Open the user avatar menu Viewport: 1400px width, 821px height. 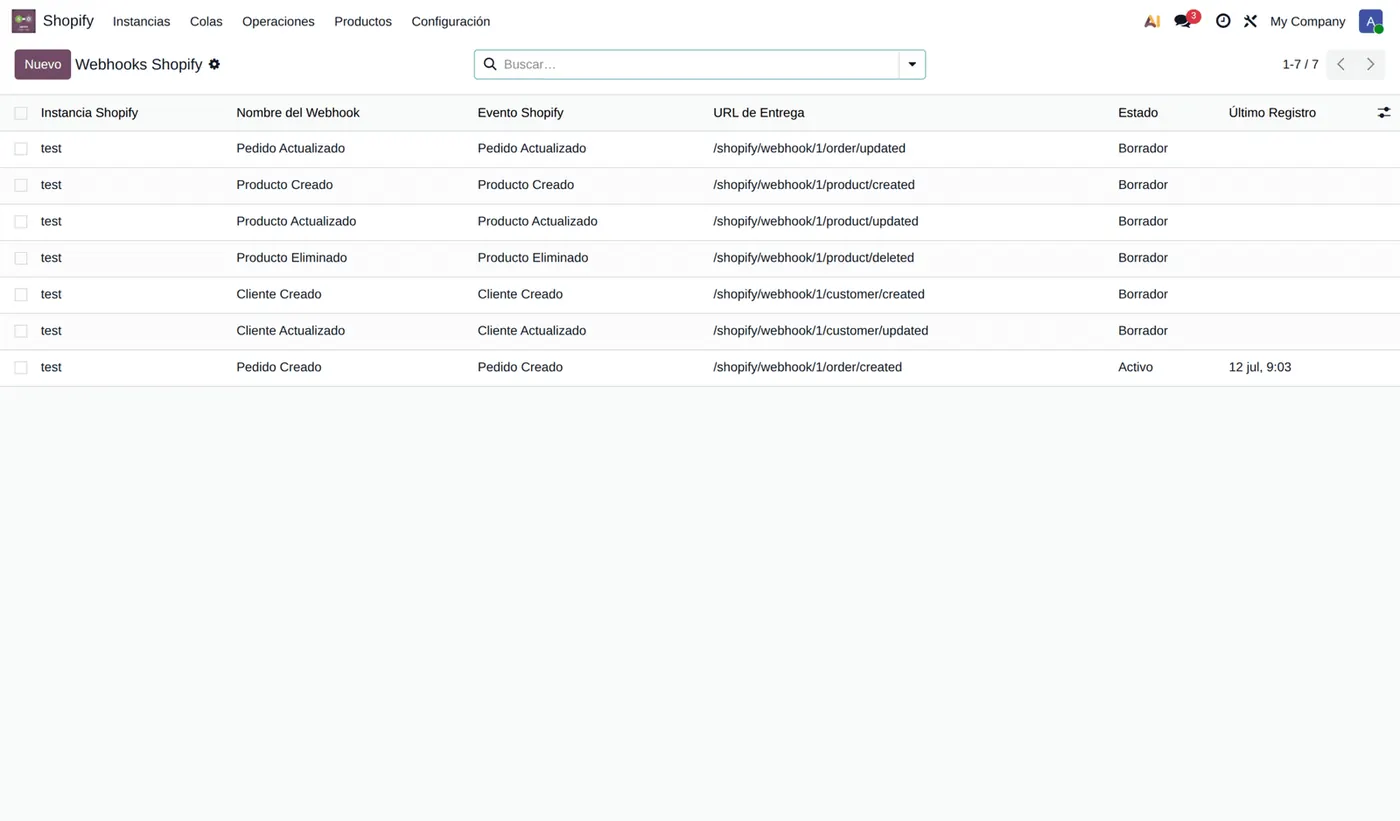(x=1370, y=21)
